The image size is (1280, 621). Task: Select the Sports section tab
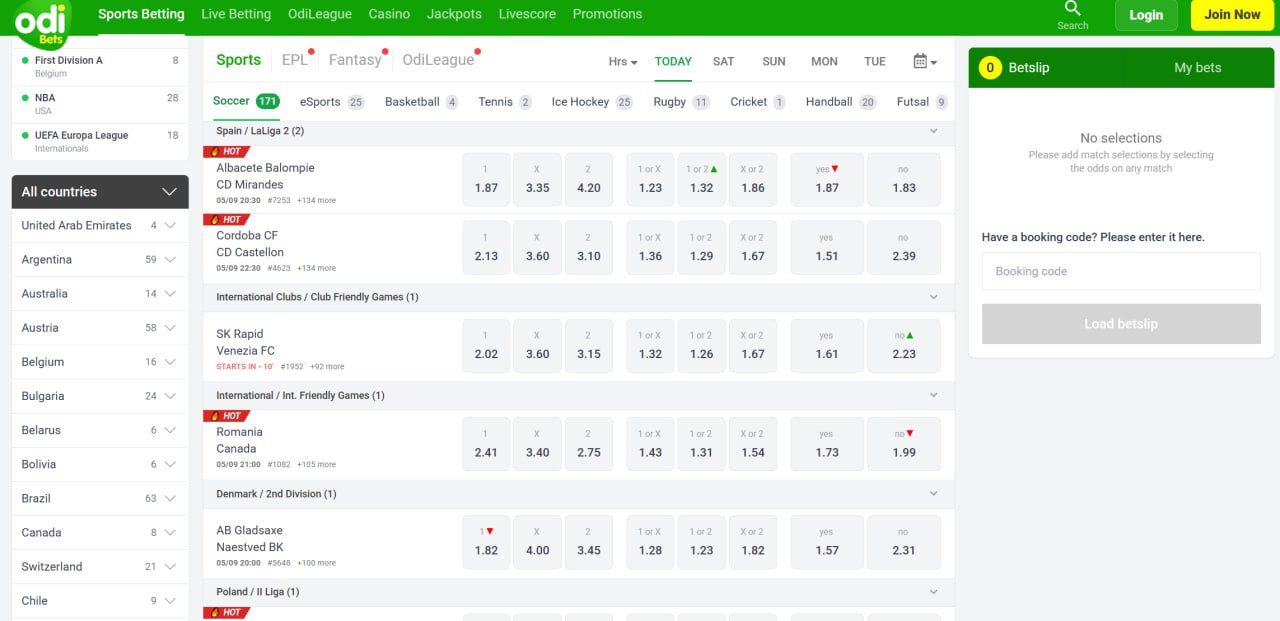239,60
